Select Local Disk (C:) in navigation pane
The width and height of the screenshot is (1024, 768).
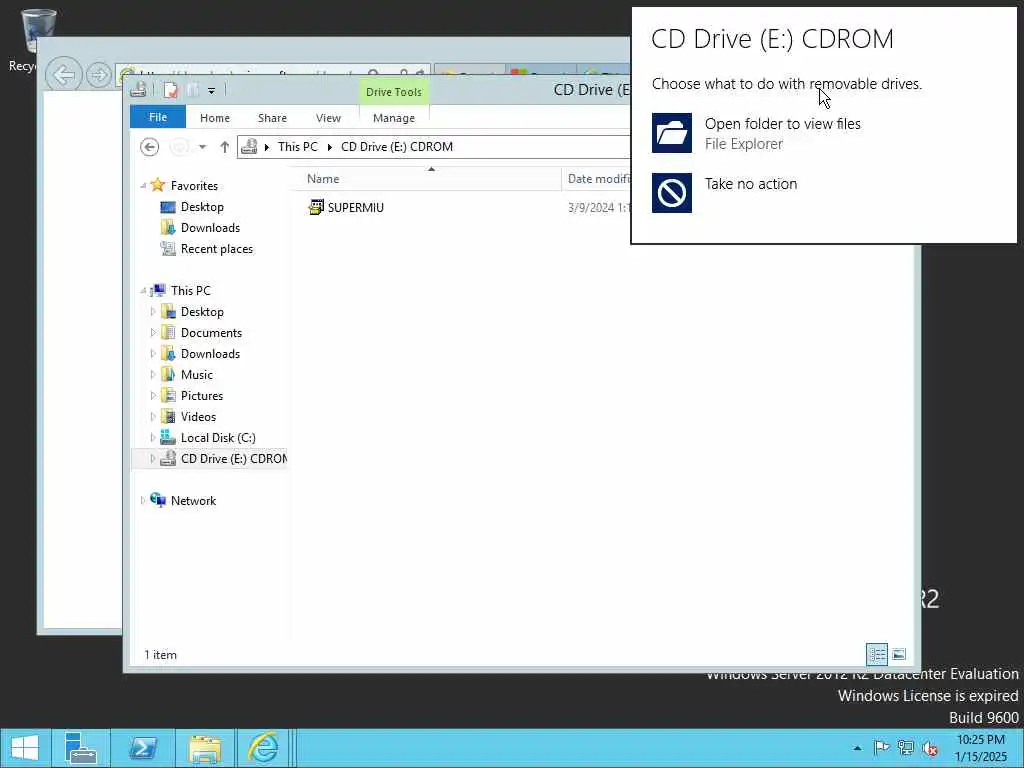pyautogui.click(x=218, y=438)
